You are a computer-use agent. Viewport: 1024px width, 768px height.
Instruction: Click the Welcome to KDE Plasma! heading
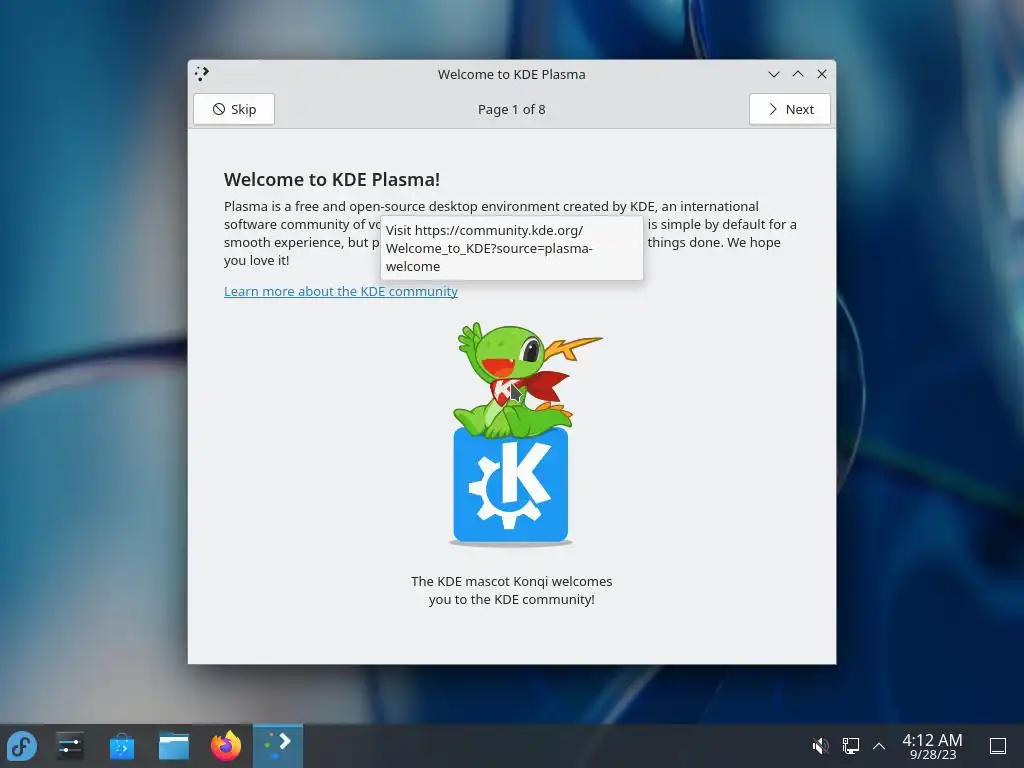(332, 180)
